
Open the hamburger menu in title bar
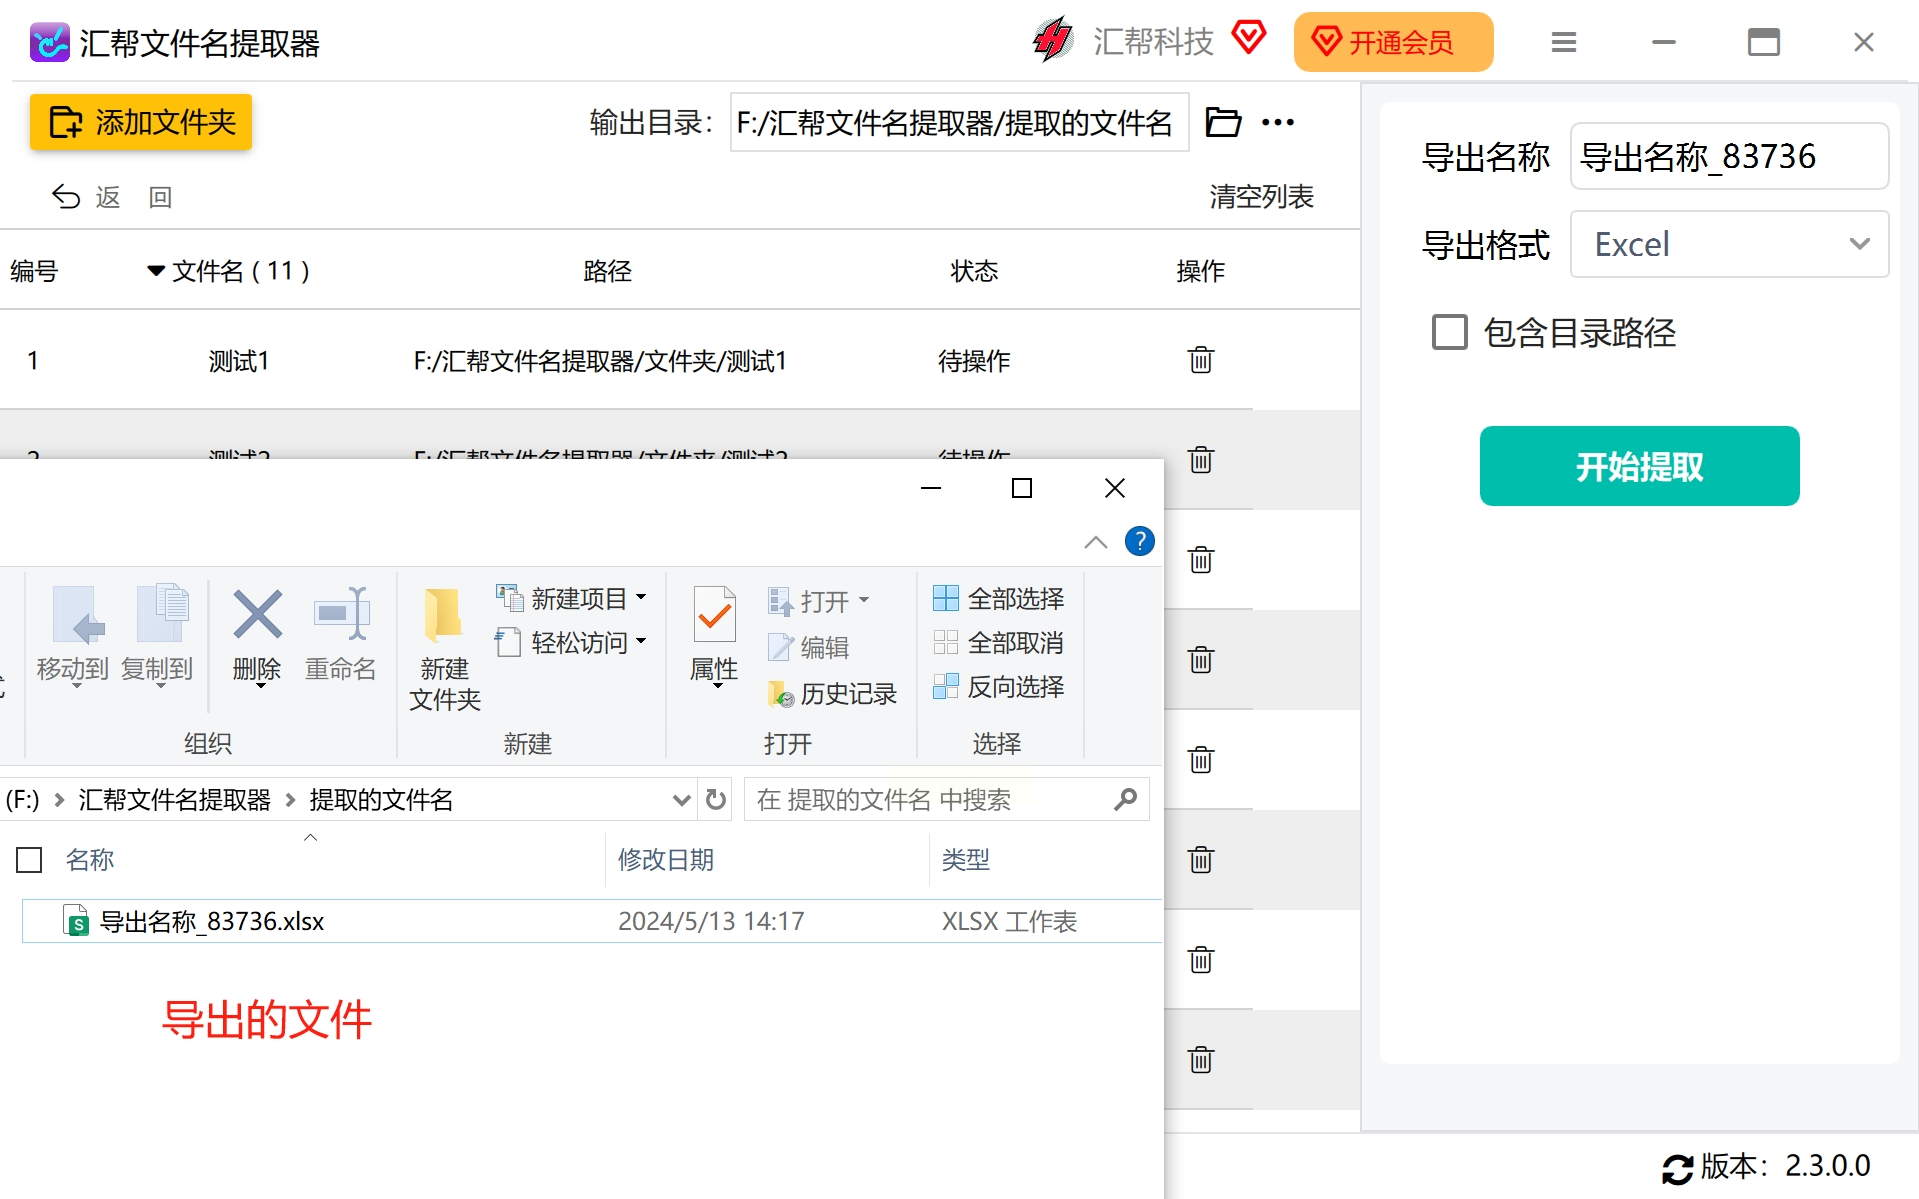point(1564,42)
